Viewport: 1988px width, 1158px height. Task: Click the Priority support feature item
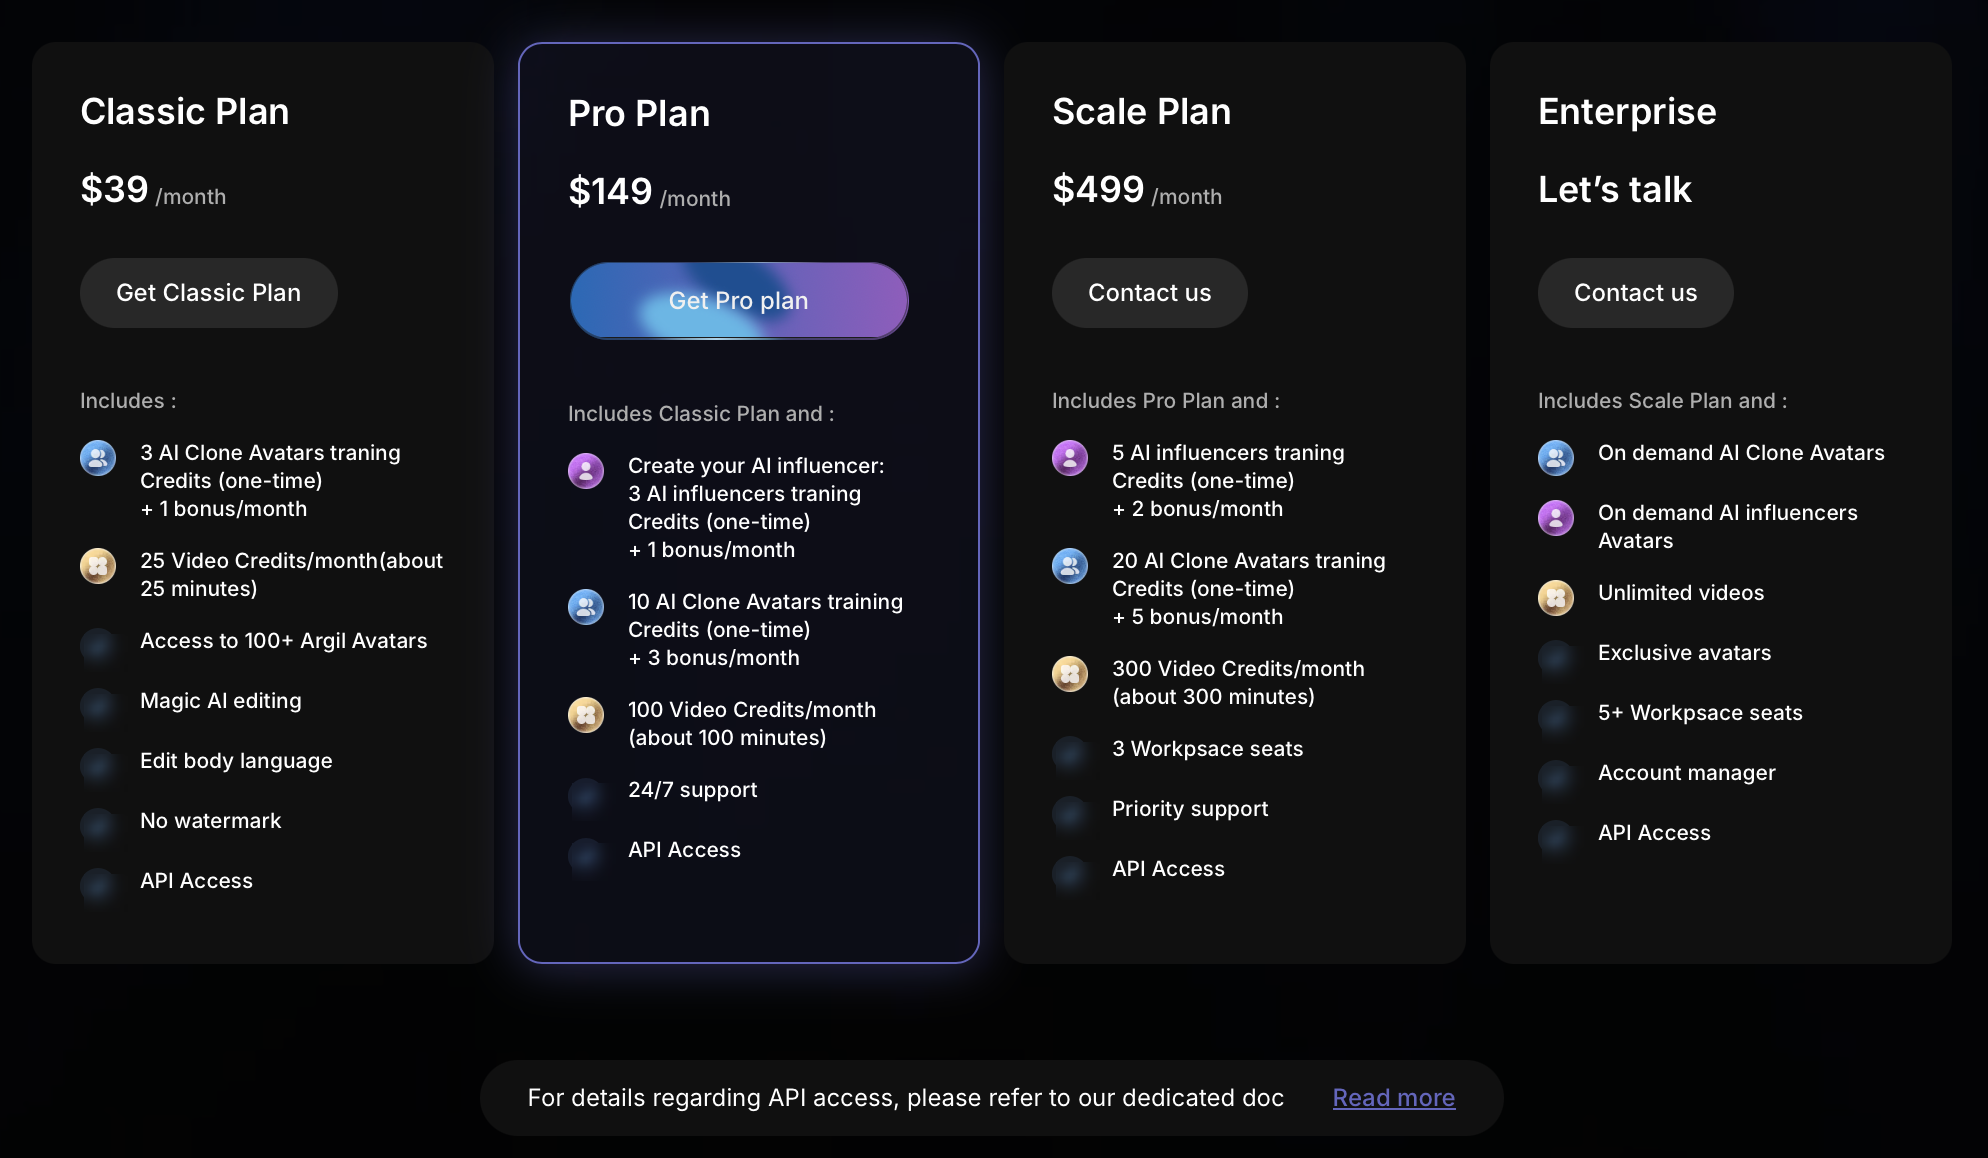point(1190,809)
